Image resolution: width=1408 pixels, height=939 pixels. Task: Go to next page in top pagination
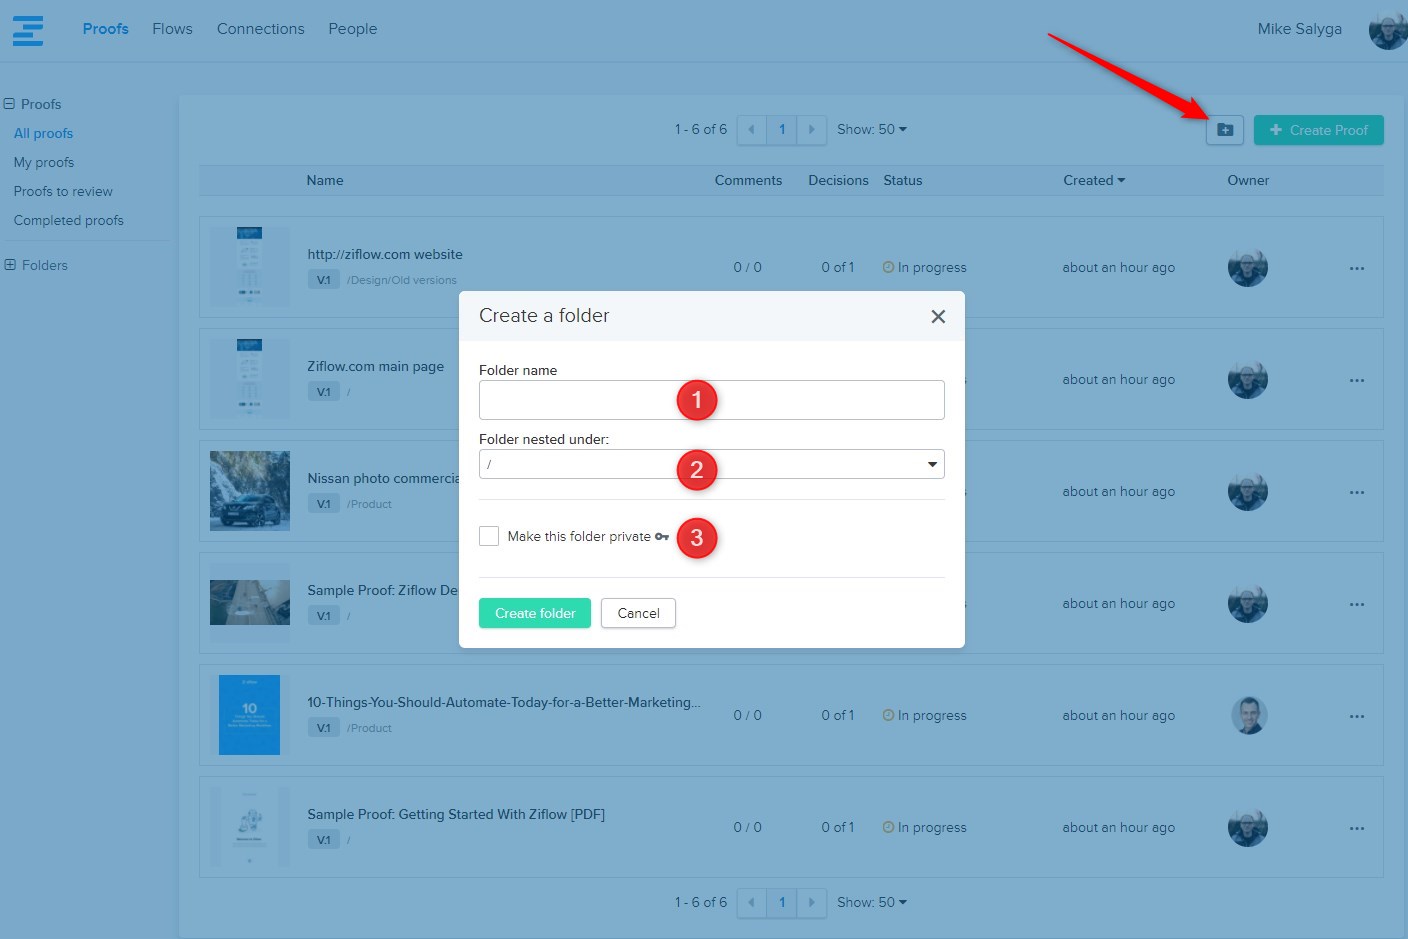(811, 130)
